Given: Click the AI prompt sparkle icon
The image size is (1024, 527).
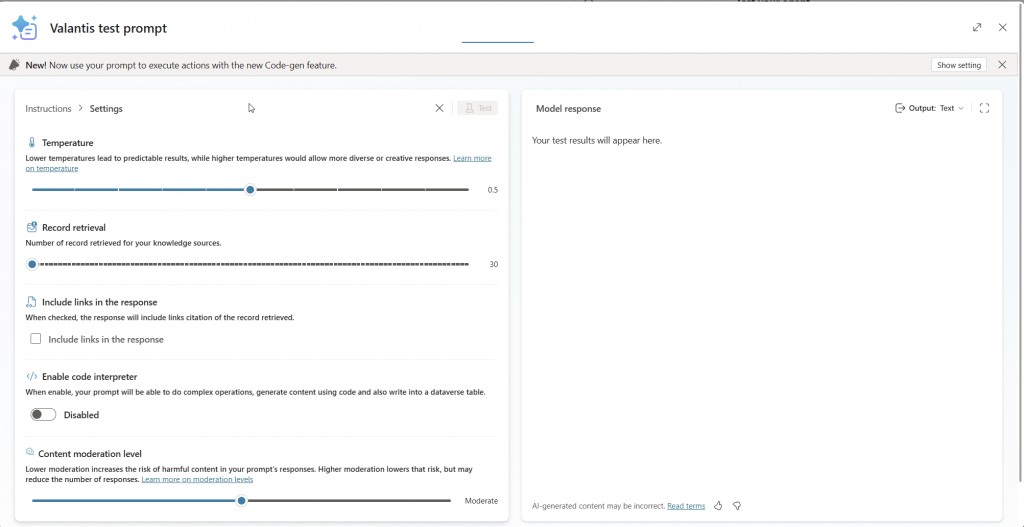Looking at the screenshot, I should [x=24, y=27].
